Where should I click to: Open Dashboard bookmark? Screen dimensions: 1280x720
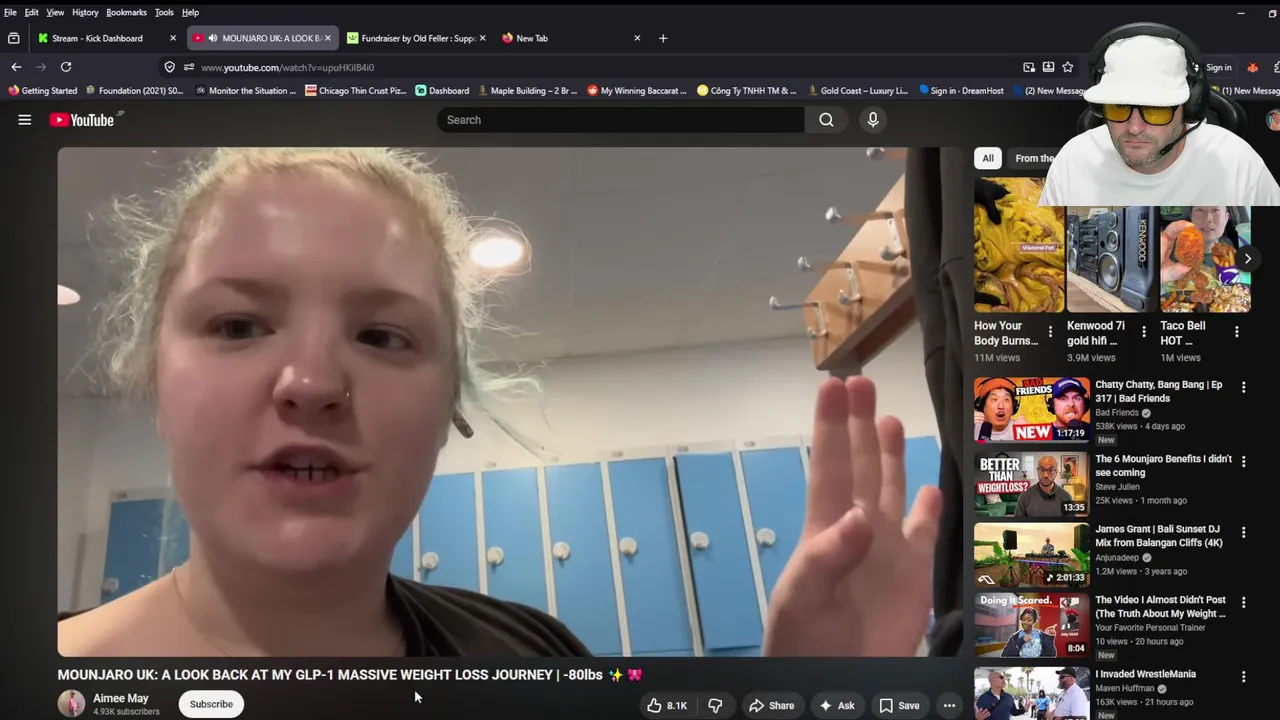[x=442, y=91]
